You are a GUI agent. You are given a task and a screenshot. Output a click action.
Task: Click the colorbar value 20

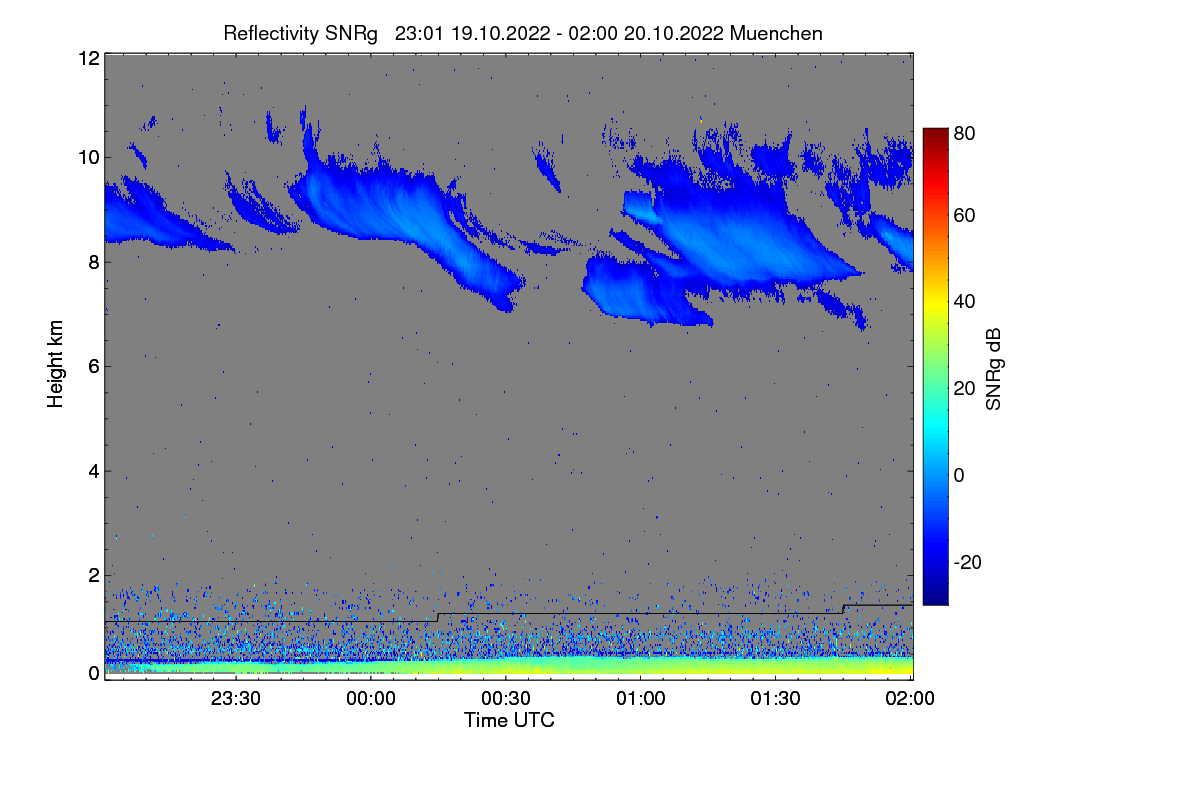[x=965, y=388]
